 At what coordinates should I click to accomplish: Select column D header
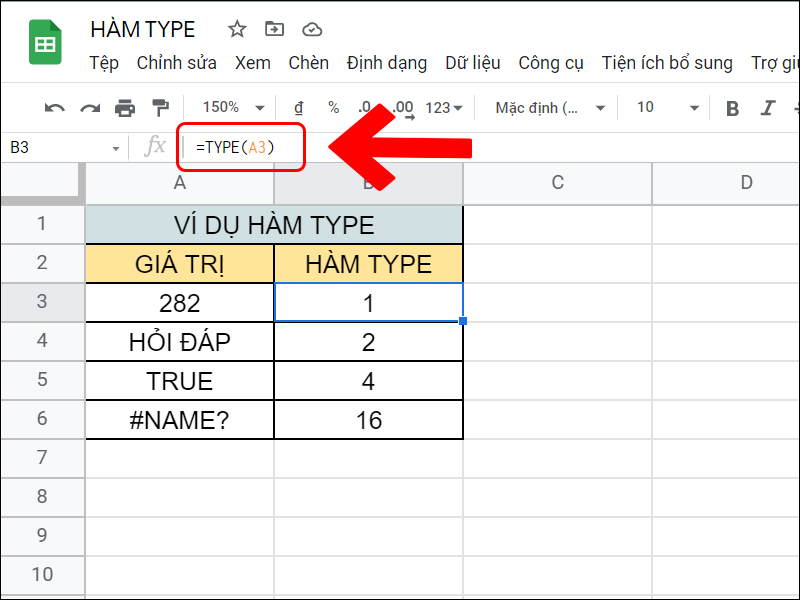pyautogui.click(x=726, y=183)
